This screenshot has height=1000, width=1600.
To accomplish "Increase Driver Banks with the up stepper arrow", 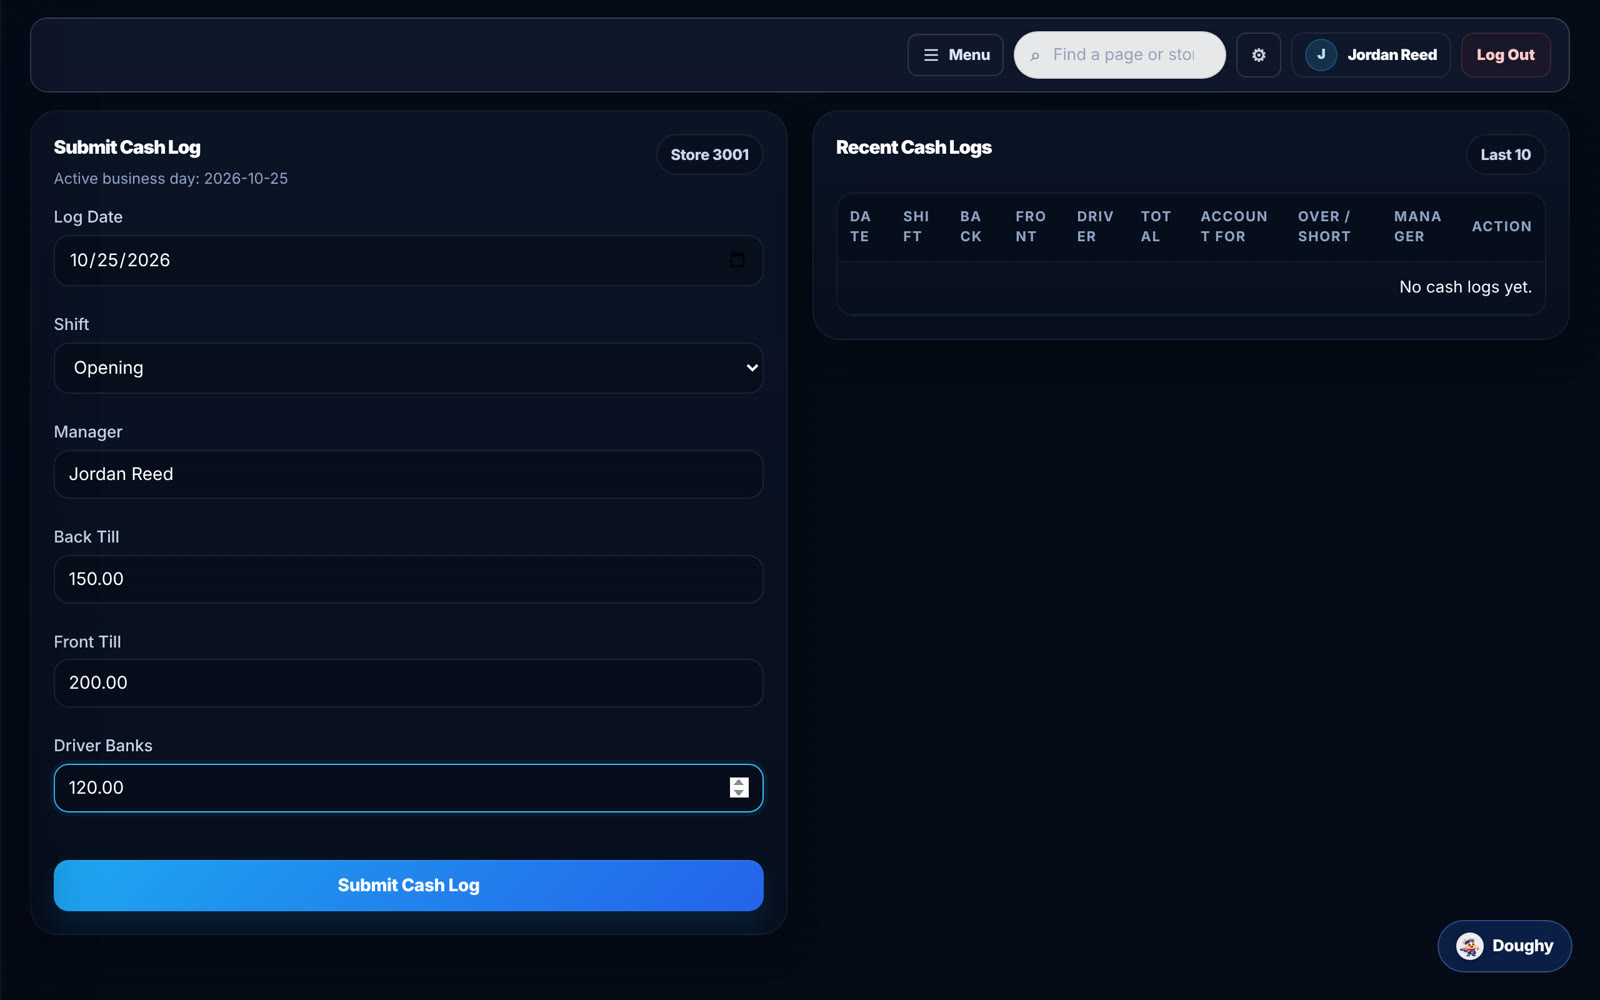I will (739, 783).
